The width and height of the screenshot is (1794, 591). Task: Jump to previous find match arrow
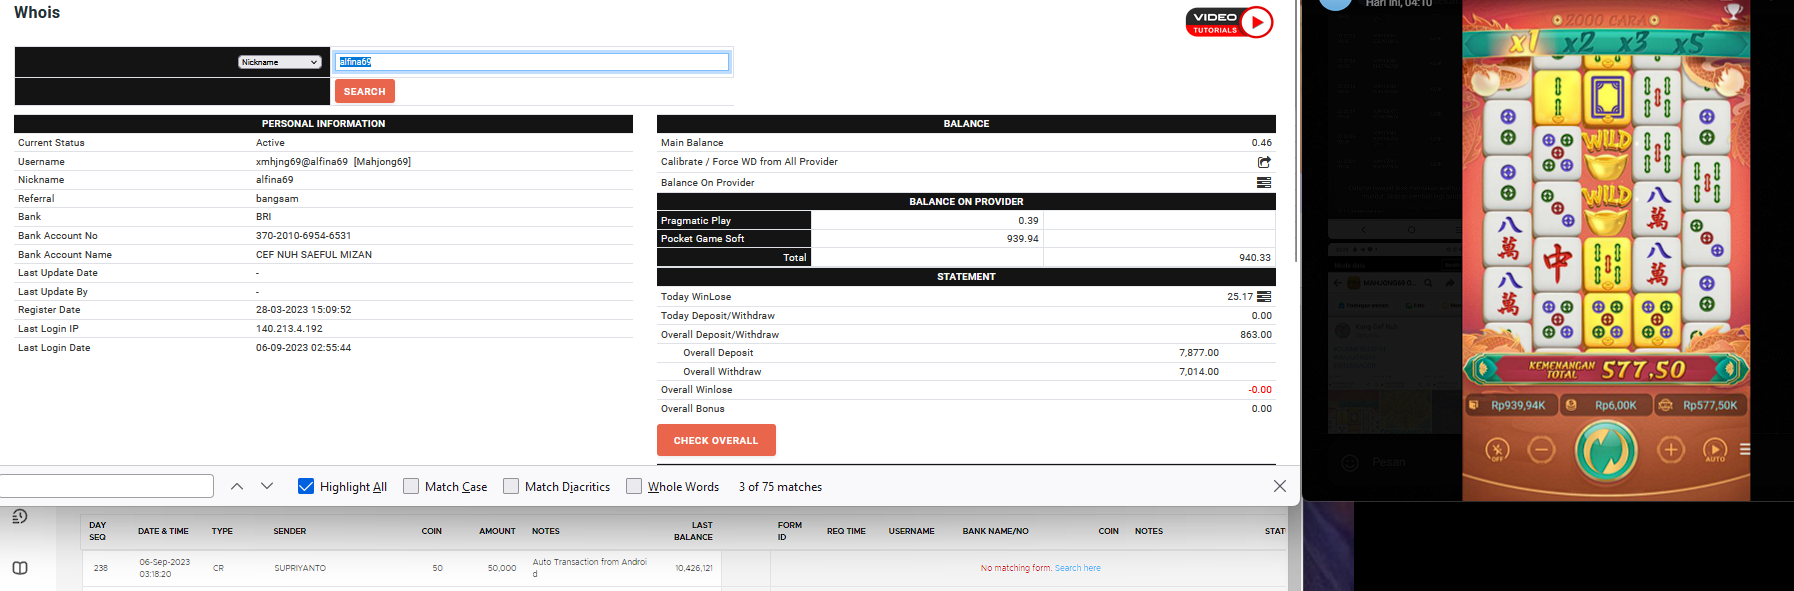237,486
